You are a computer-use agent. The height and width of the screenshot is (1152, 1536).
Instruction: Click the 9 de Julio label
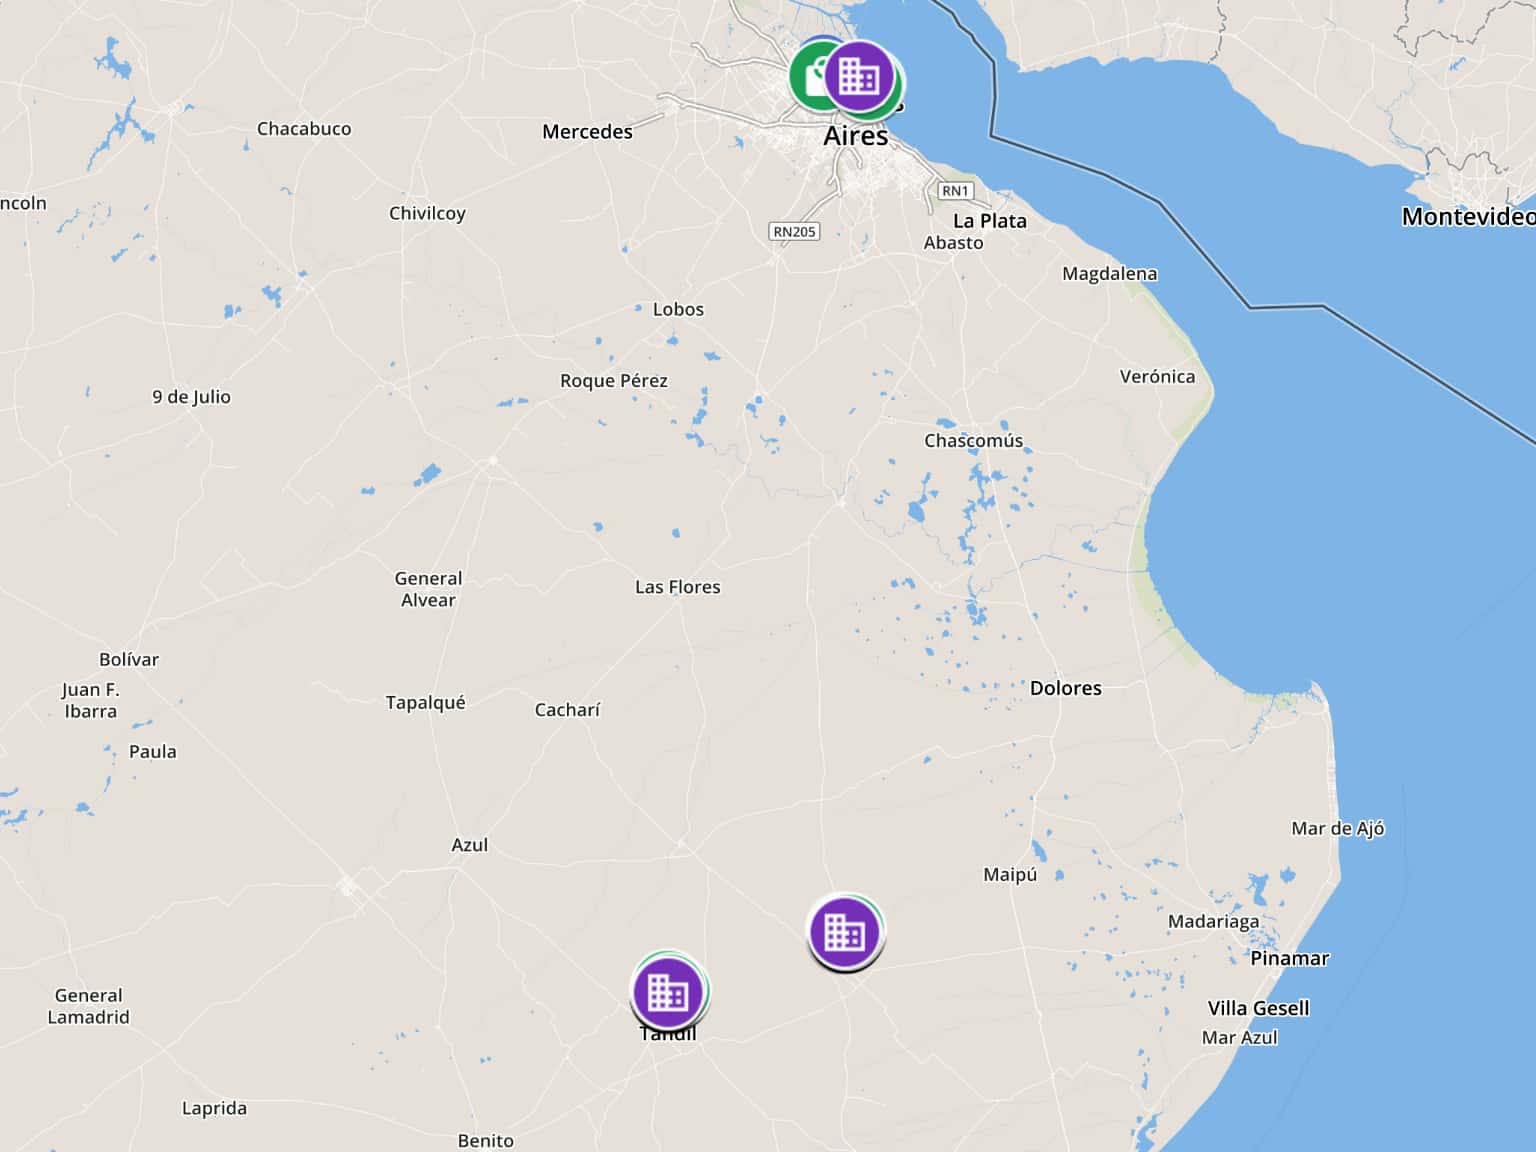coord(191,397)
